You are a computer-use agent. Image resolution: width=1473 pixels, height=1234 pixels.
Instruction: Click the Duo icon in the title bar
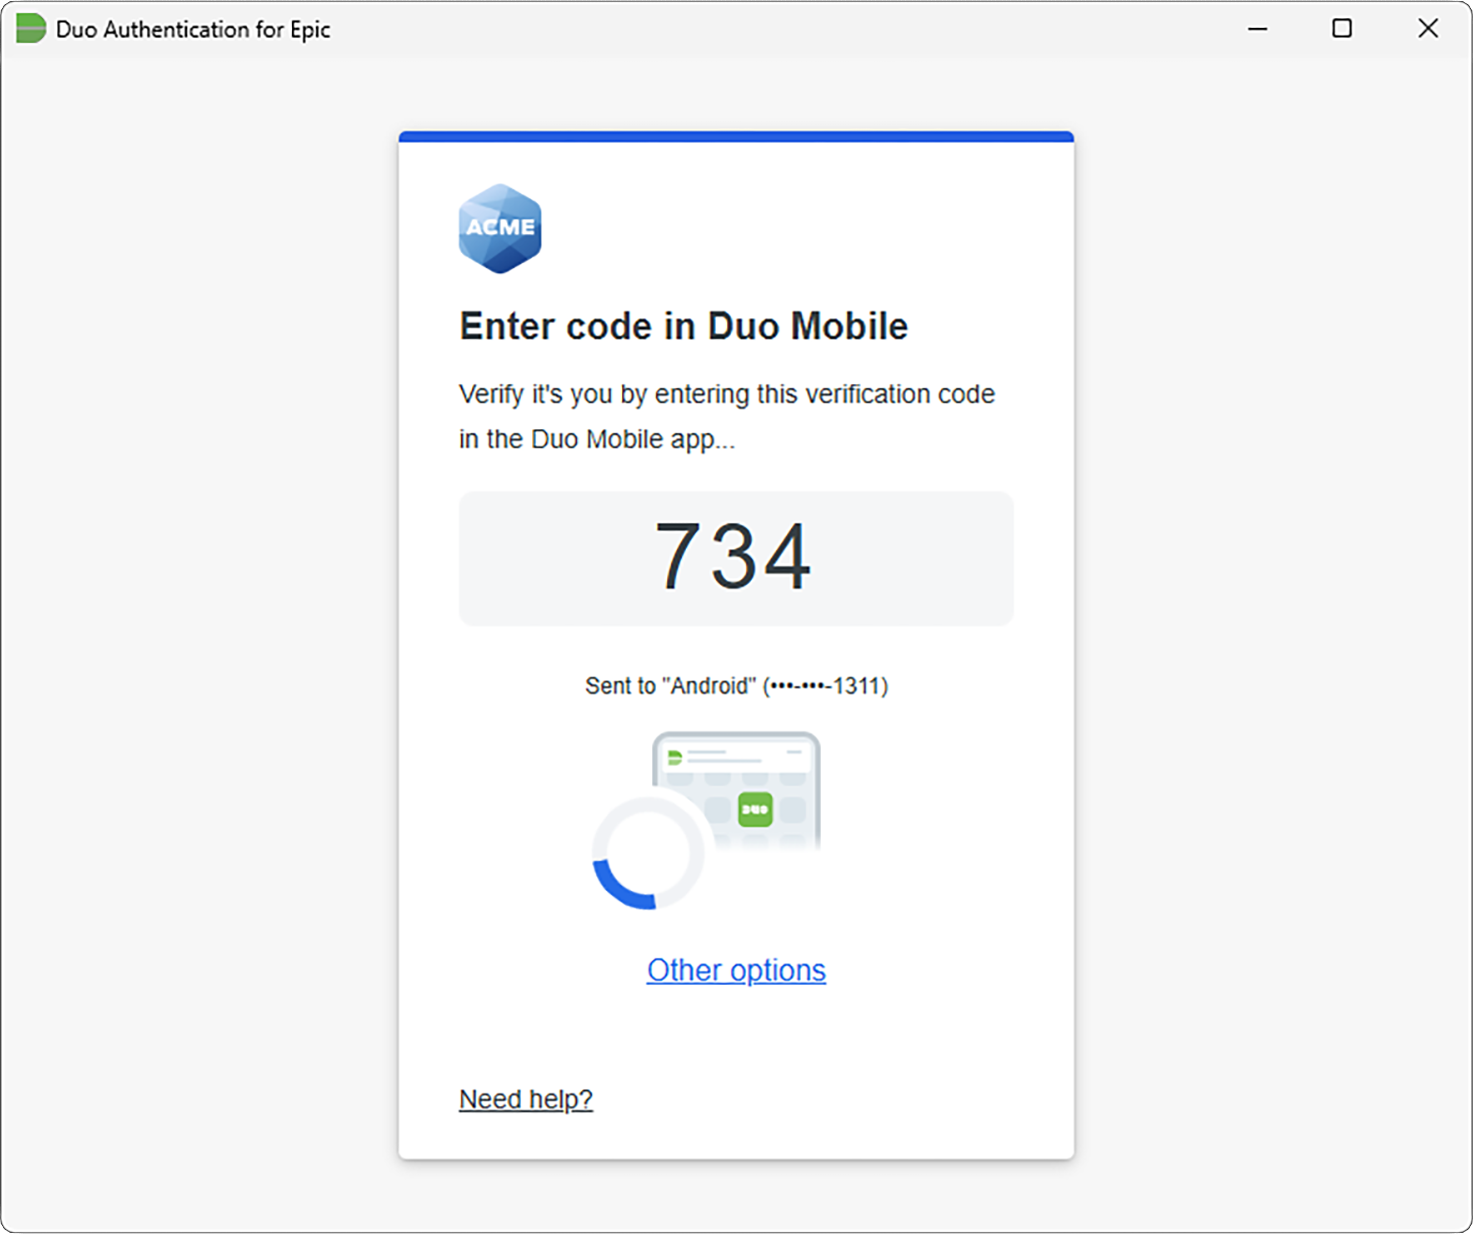(30, 29)
